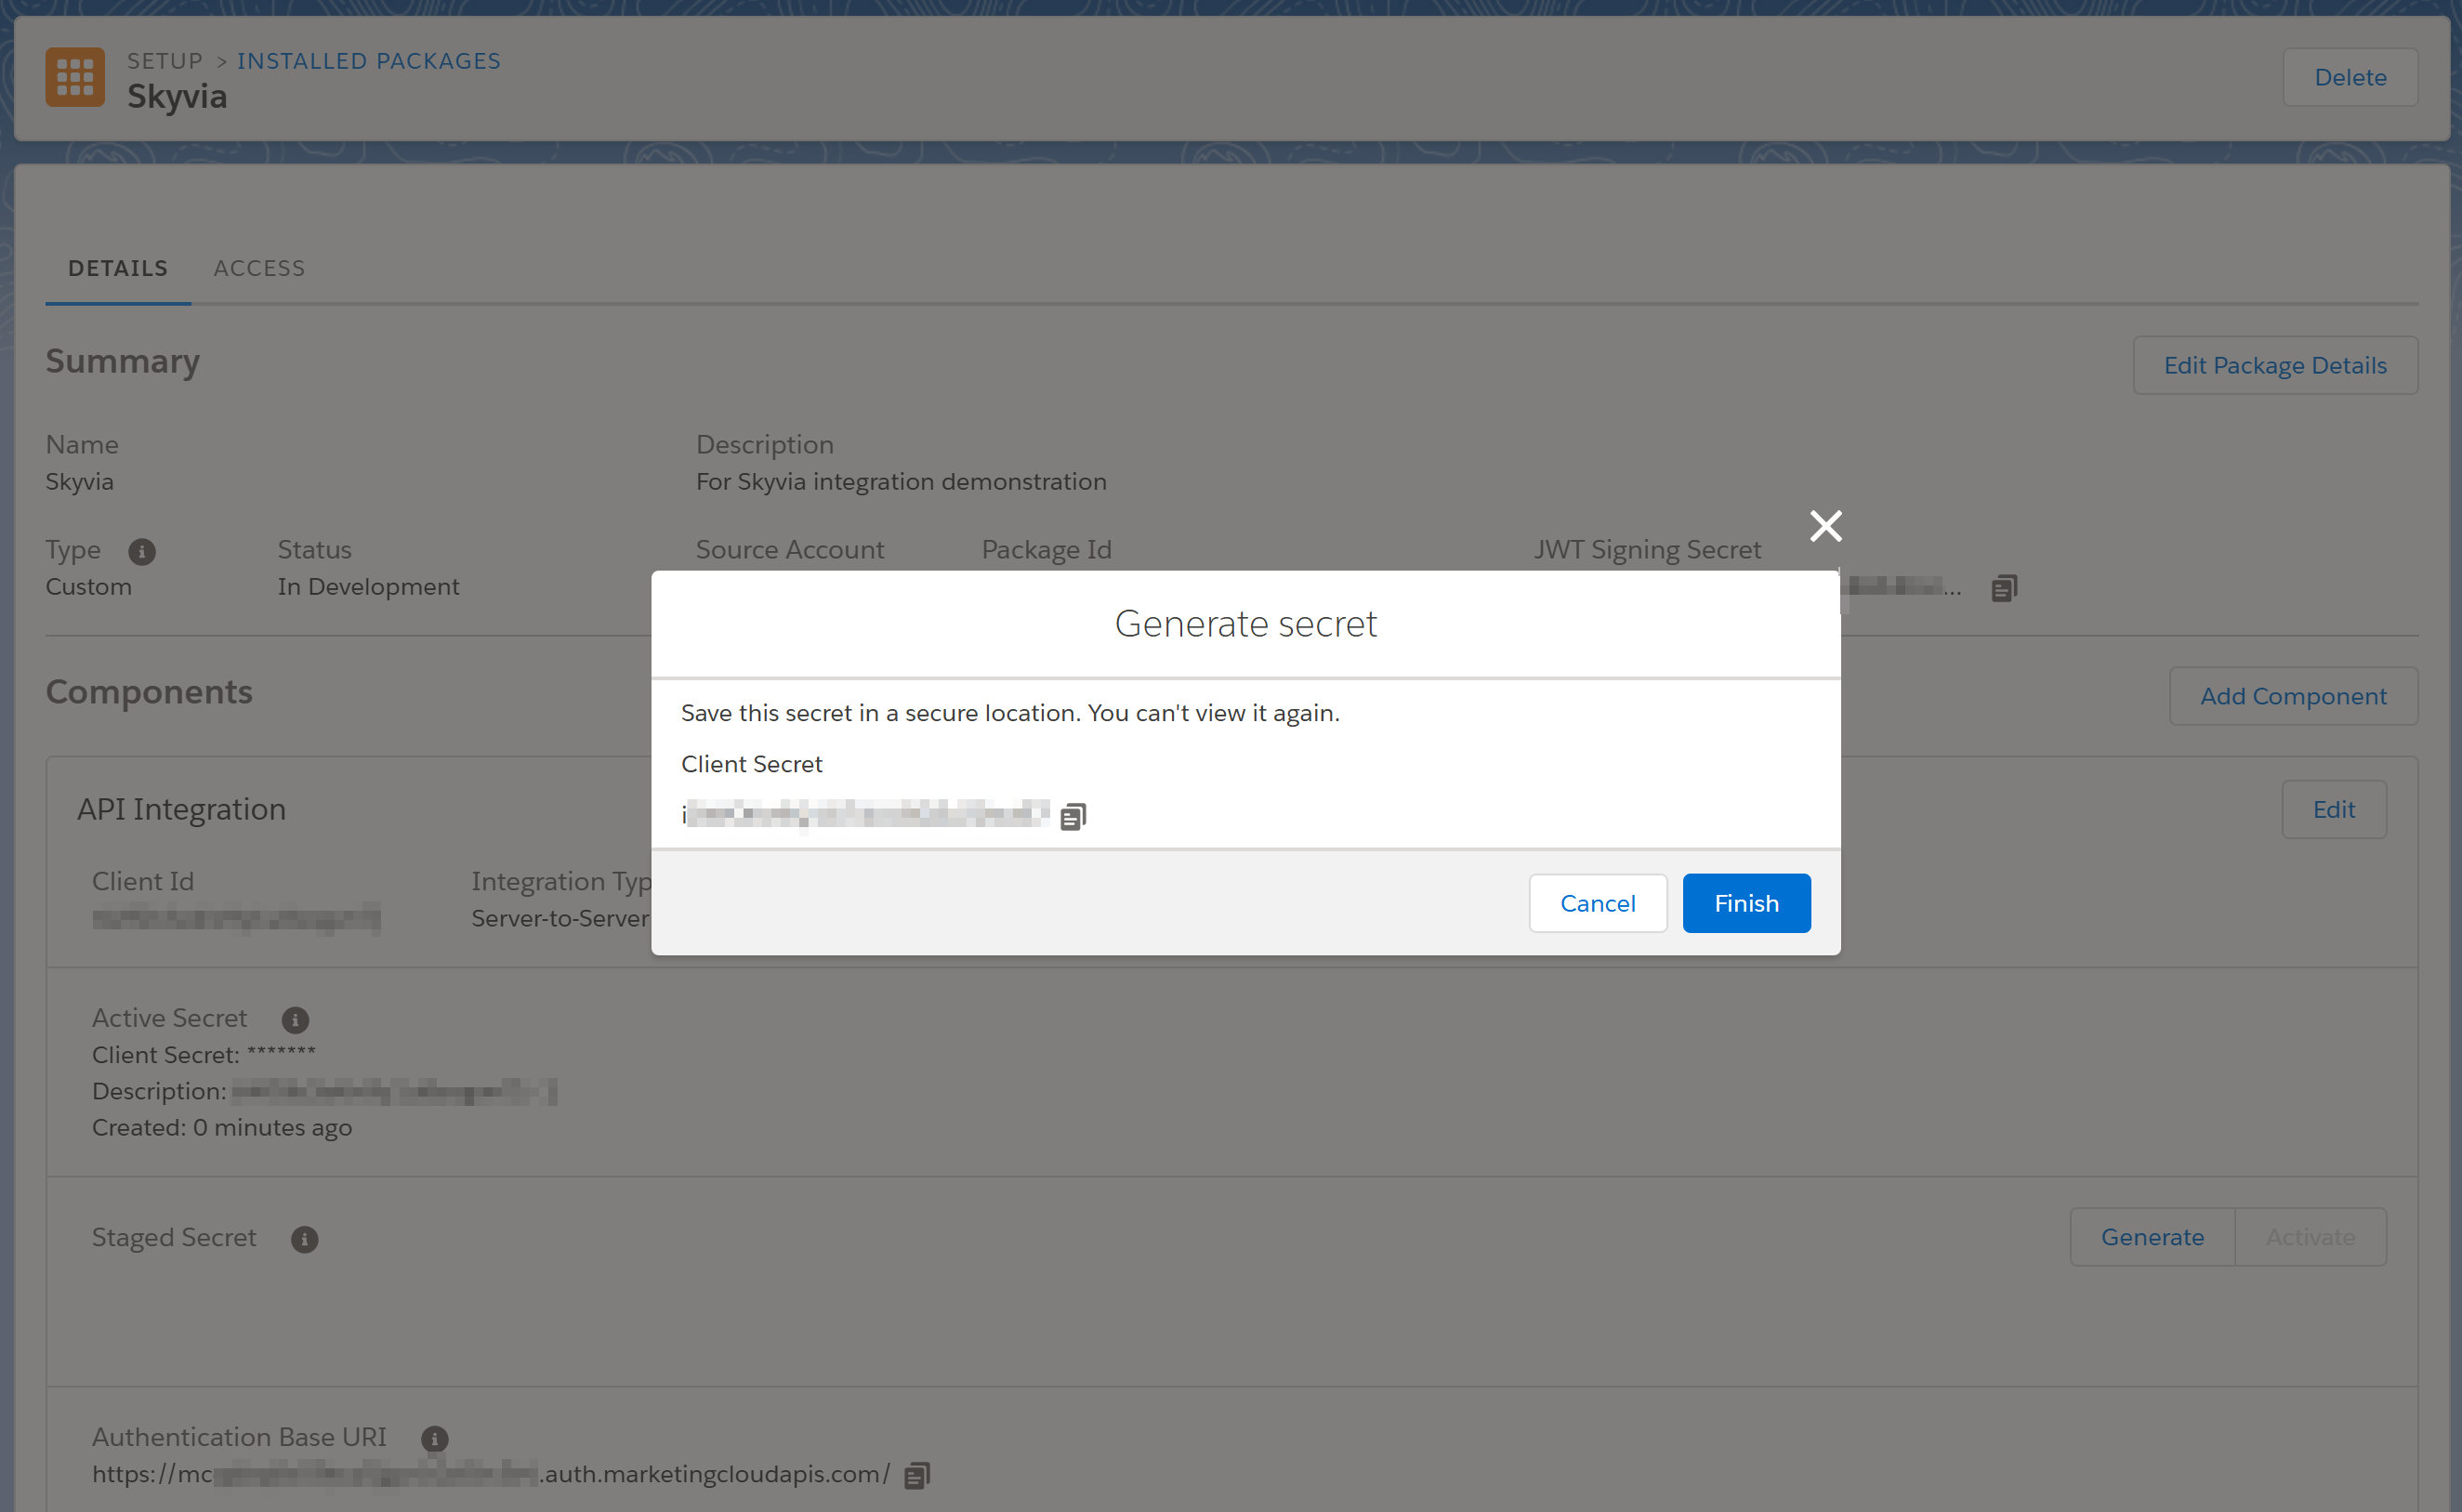Click the disabled Activate button
Screen dimensions: 2462x1512
[2310, 1237]
